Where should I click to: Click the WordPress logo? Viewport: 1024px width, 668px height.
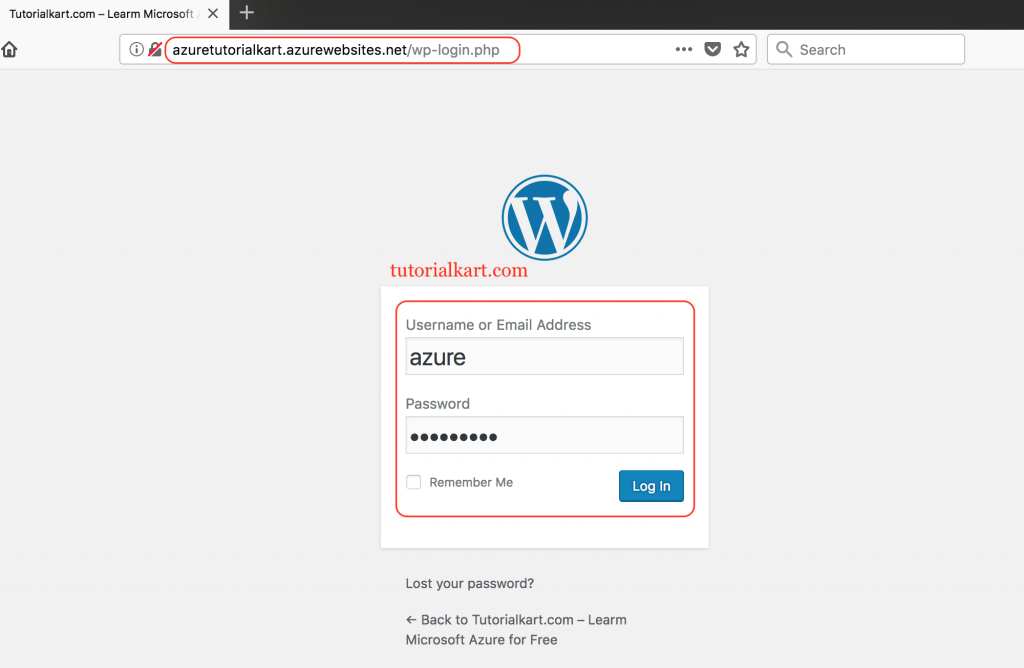tap(544, 217)
